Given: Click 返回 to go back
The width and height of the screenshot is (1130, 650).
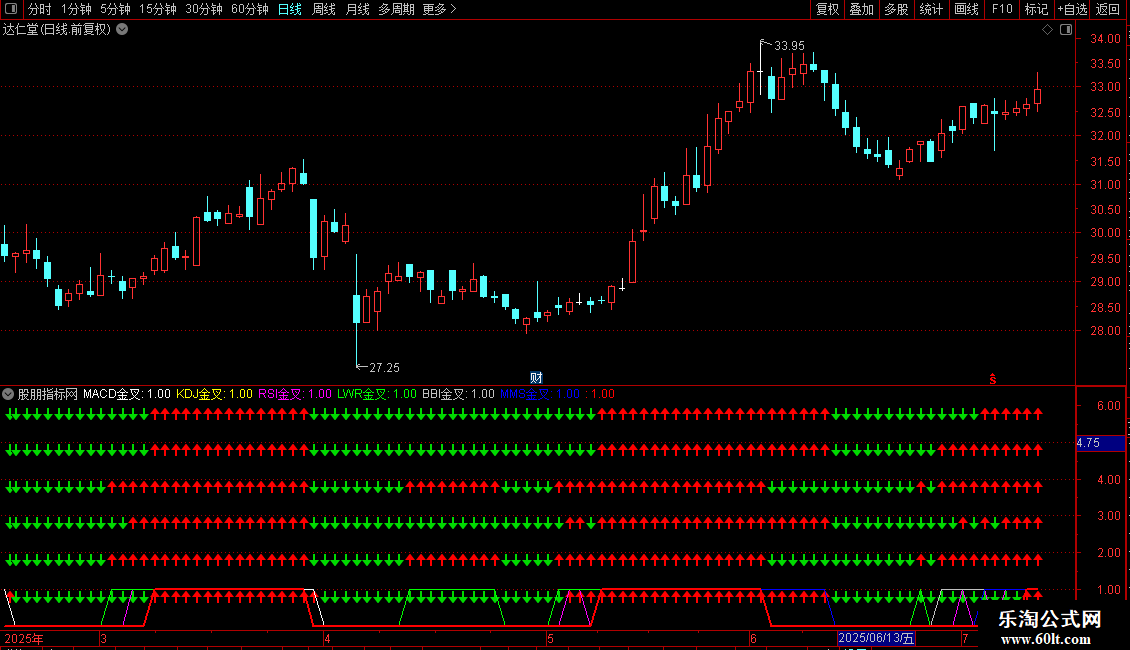Looking at the screenshot, I should (1108, 9).
